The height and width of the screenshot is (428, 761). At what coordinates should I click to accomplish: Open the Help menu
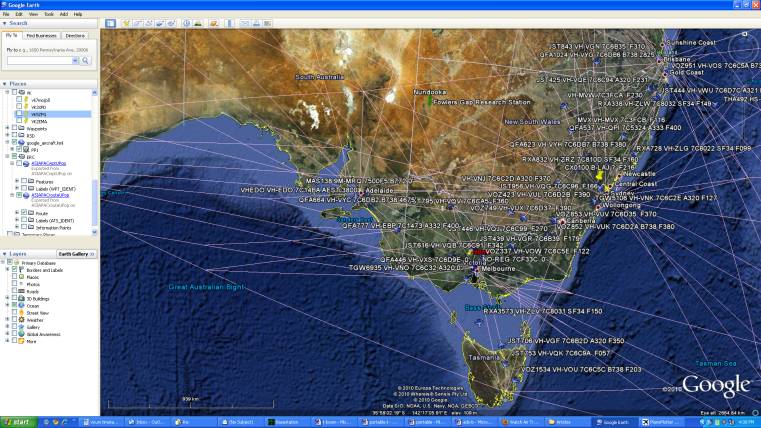point(78,15)
